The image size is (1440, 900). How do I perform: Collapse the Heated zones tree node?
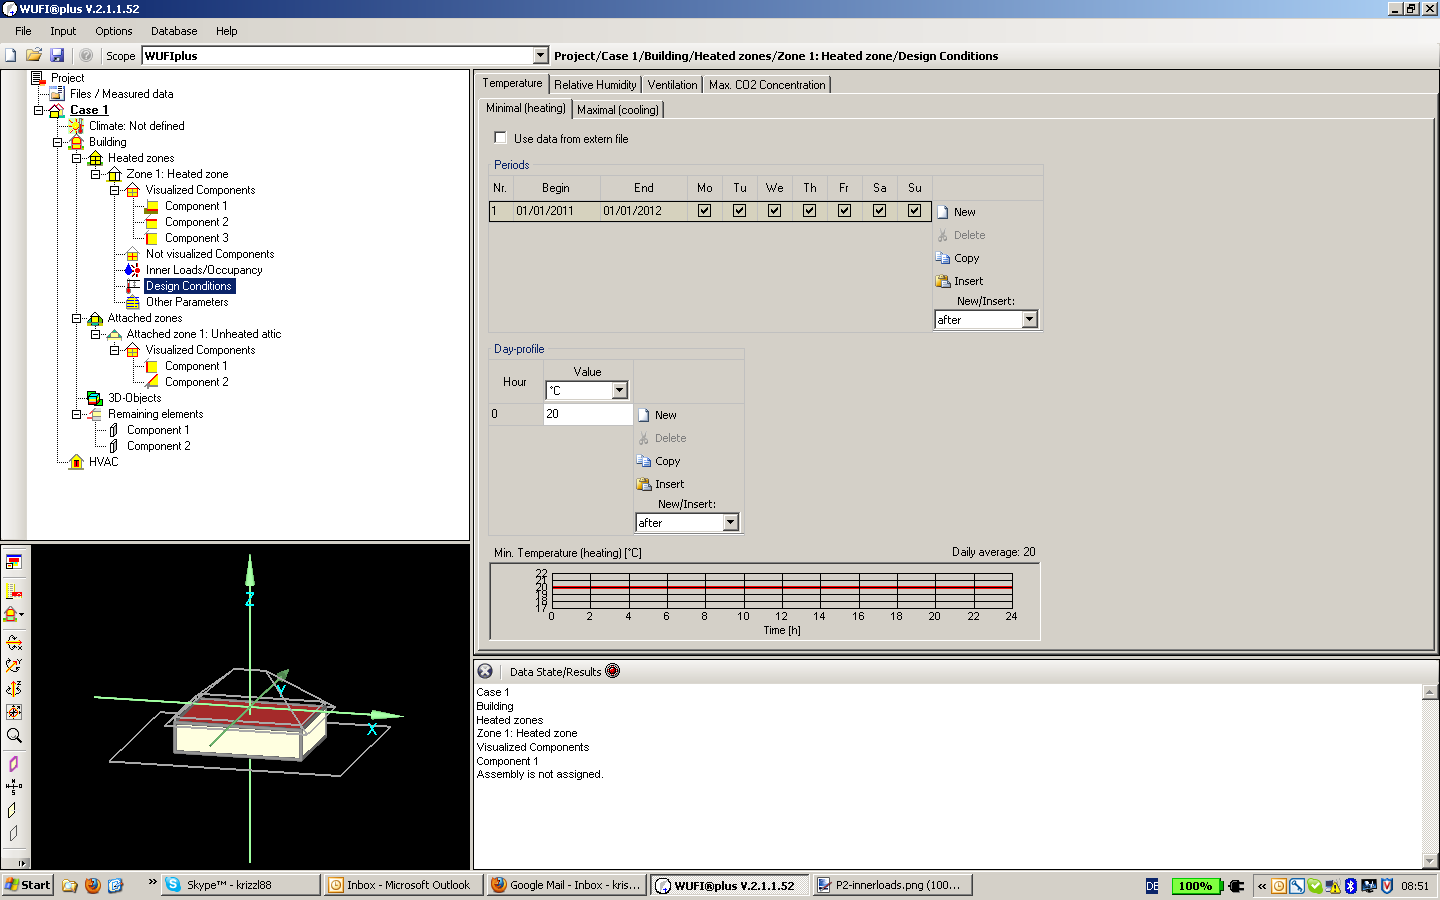[x=77, y=158]
